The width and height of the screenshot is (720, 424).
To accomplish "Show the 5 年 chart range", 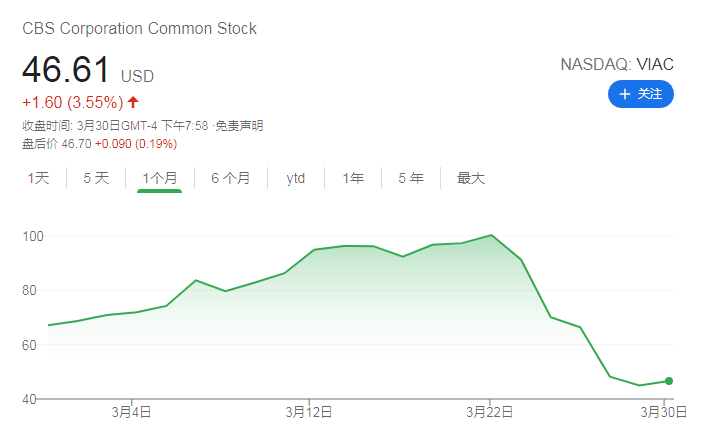I will (x=411, y=178).
